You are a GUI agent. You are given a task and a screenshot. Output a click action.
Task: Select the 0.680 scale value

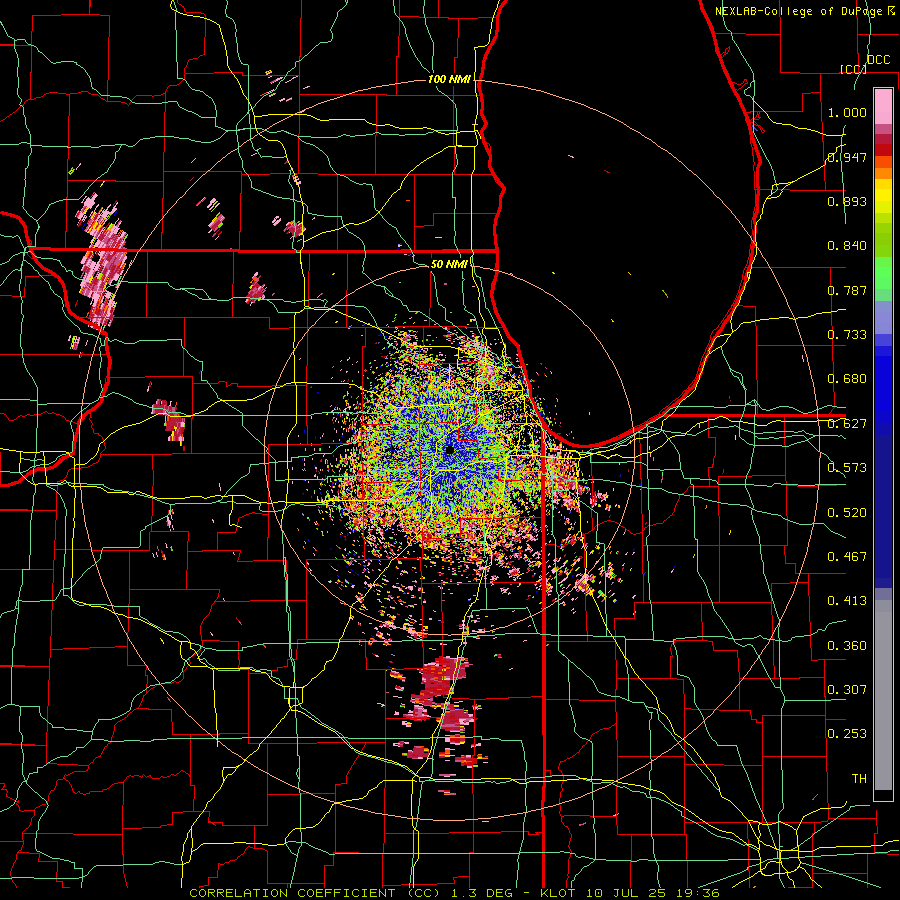click(x=847, y=379)
